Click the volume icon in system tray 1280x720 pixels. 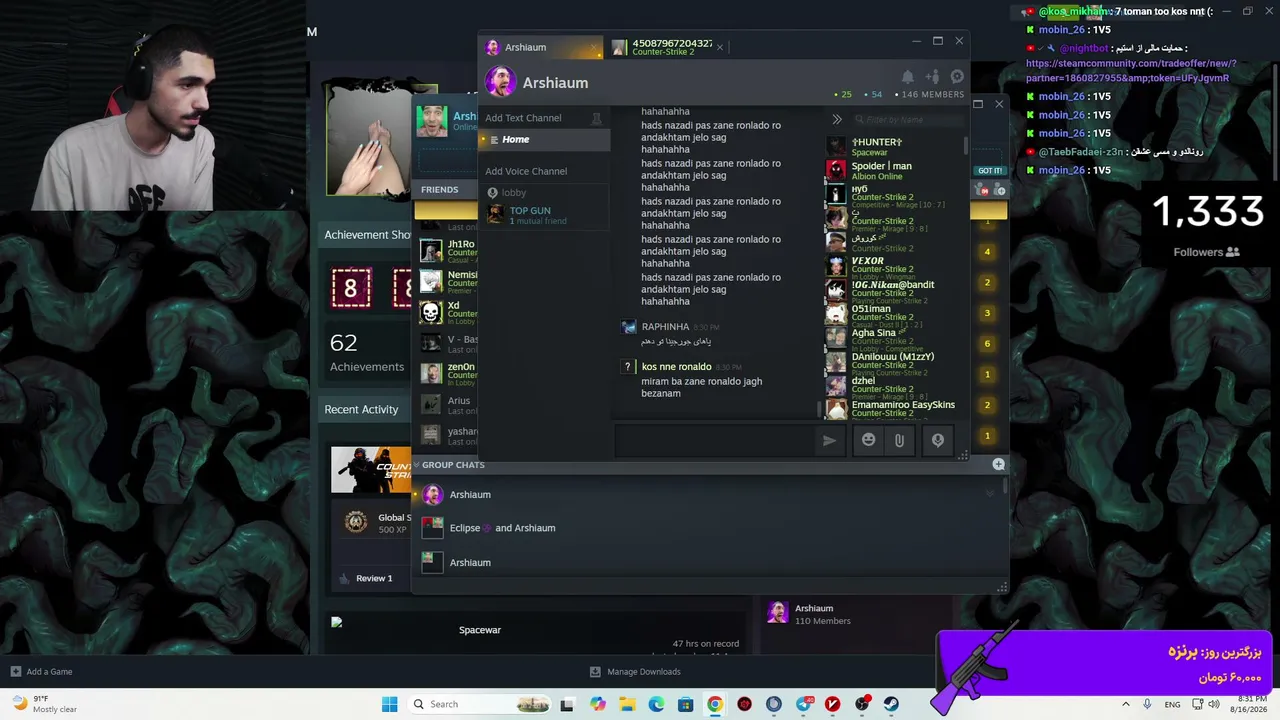[x=1213, y=704]
